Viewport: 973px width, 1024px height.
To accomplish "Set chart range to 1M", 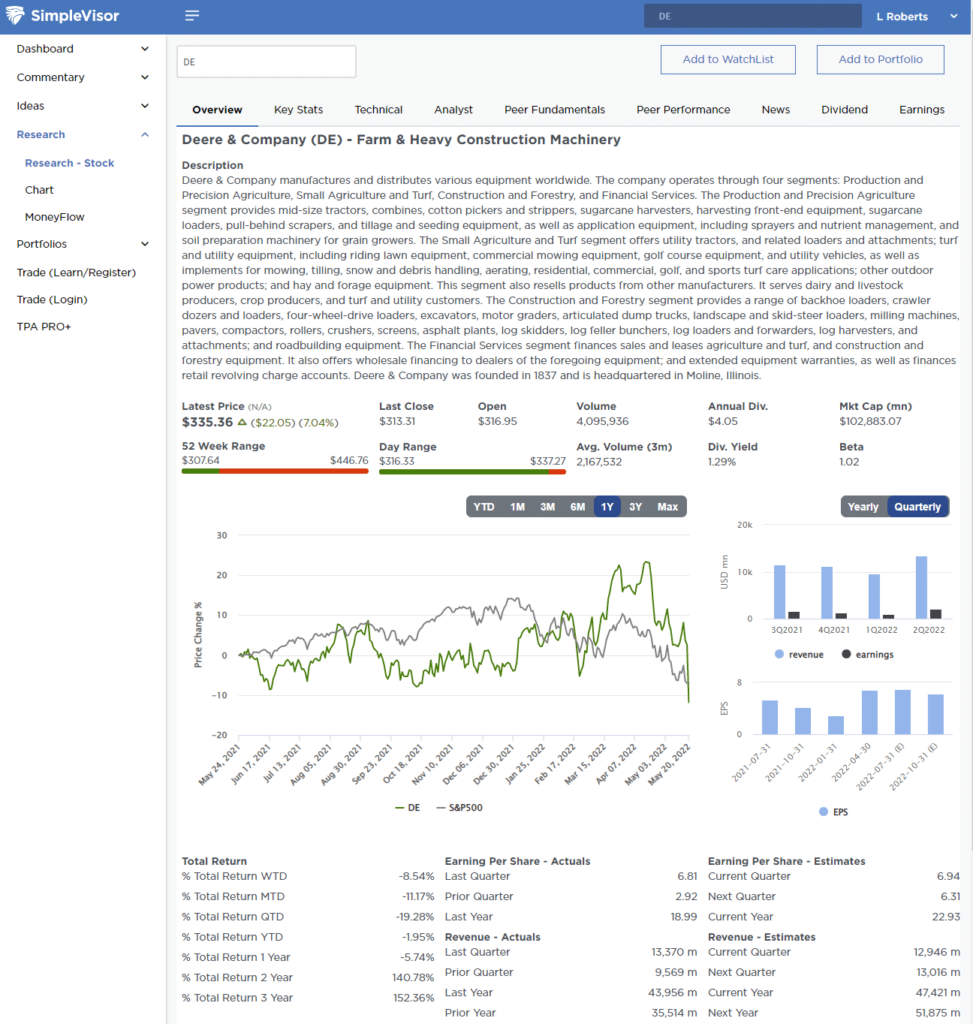I will (518, 507).
